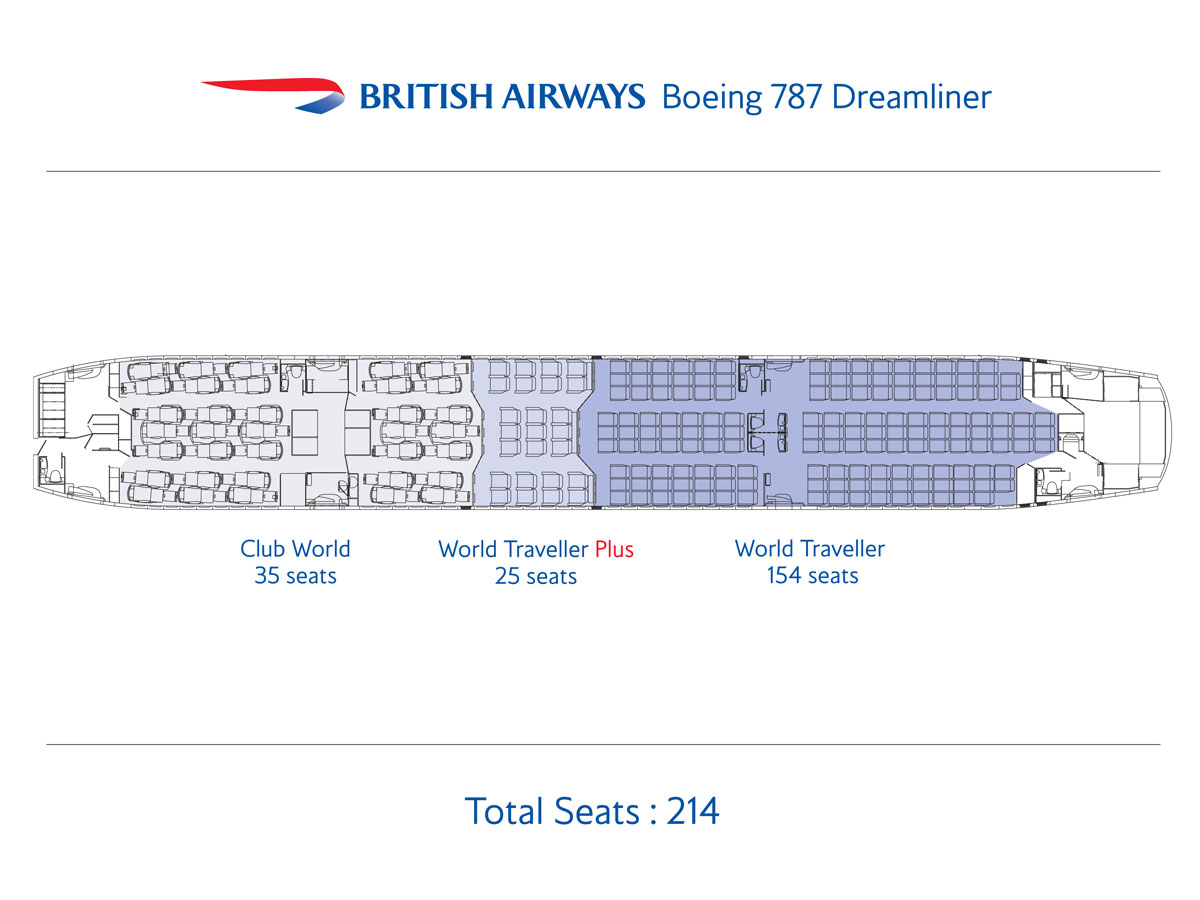
Task: Click the Boeing 787 Dreamliner title
Action: [826, 97]
